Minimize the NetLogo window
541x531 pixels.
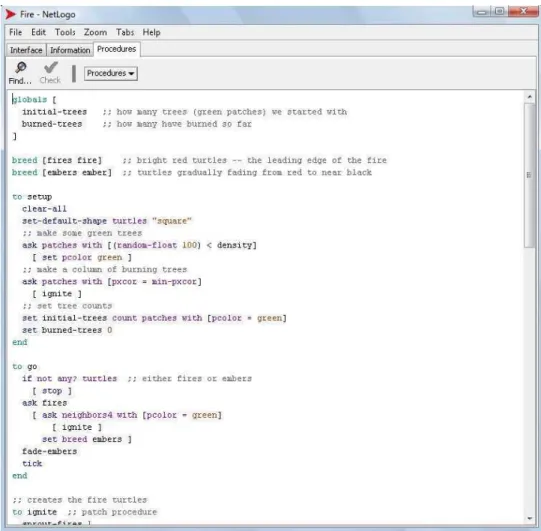482,12
